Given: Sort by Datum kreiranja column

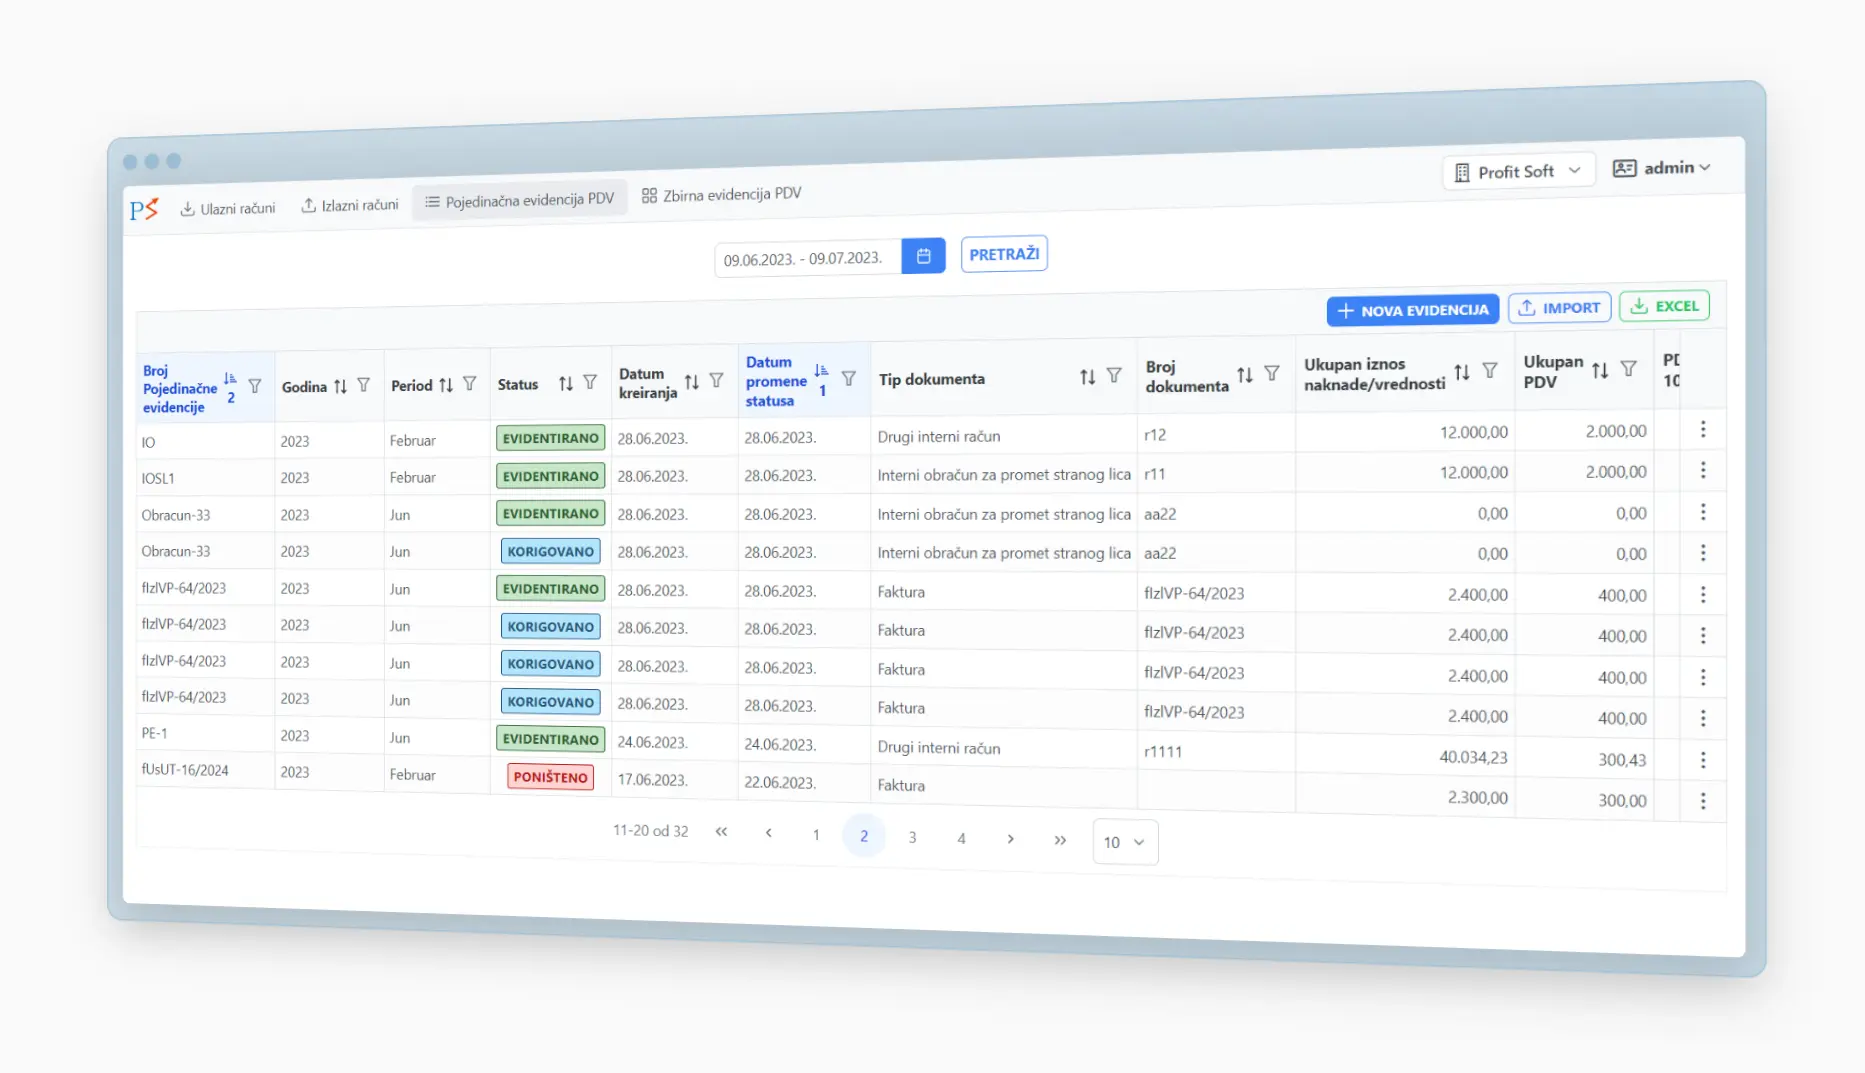Looking at the screenshot, I should click(x=691, y=381).
